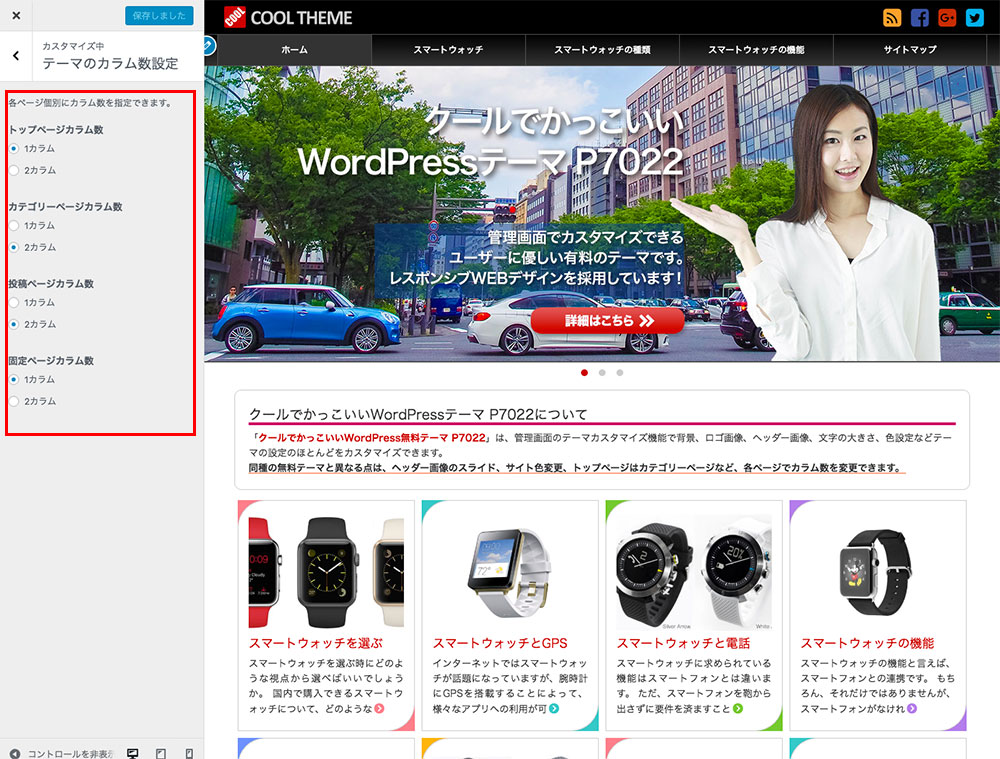
Task: Click the 保存しました button
Action: tap(159, 15)
